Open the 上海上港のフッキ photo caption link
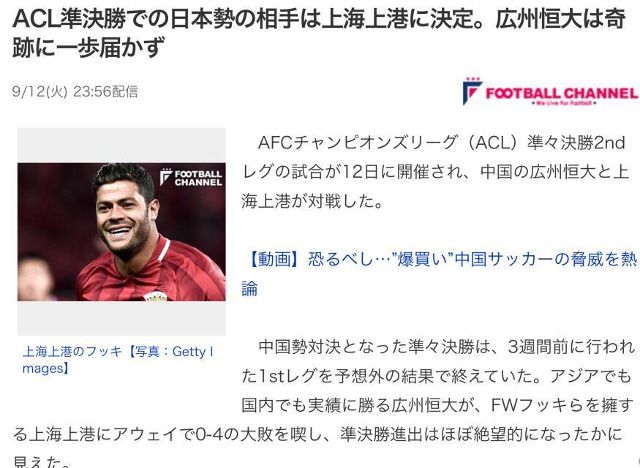The image size is (640, 468). [x=118, y=359]
